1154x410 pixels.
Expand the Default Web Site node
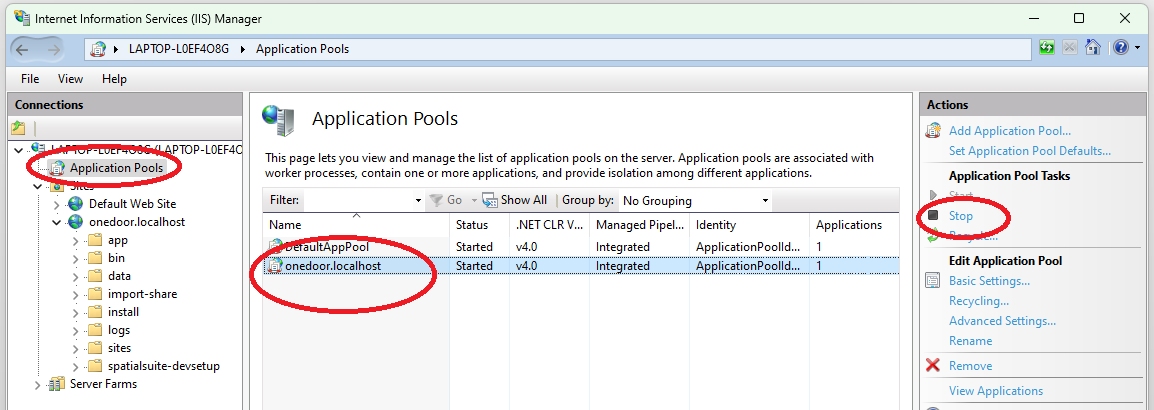coord(57,204)
